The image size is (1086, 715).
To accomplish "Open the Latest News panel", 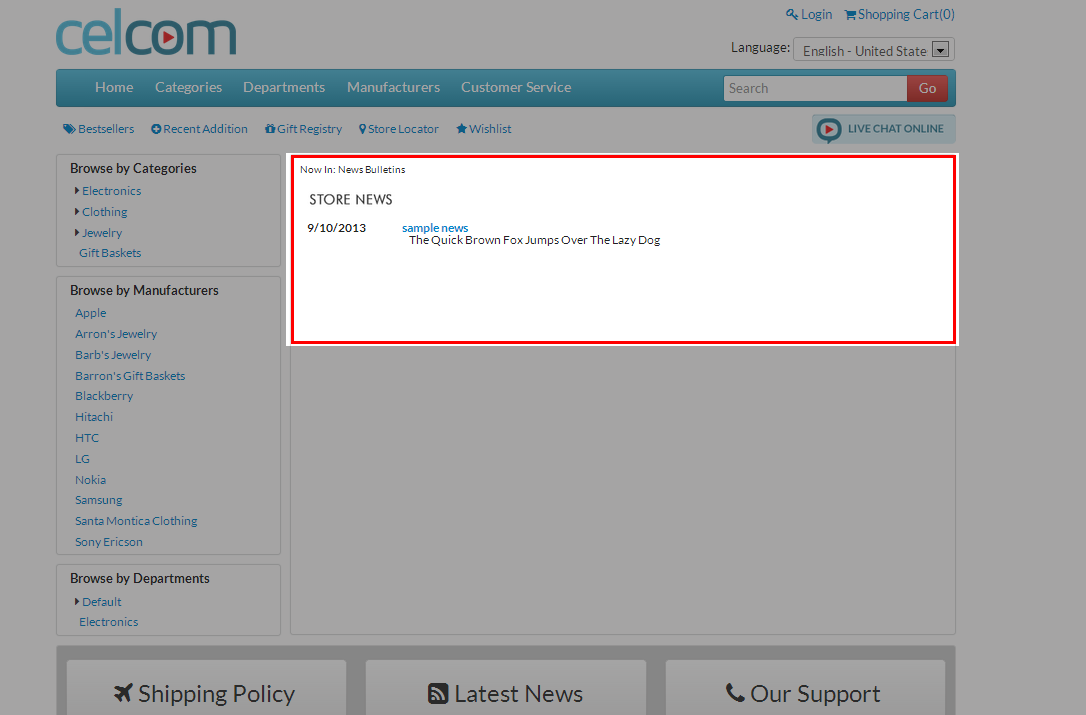I will tap(506, 687).
